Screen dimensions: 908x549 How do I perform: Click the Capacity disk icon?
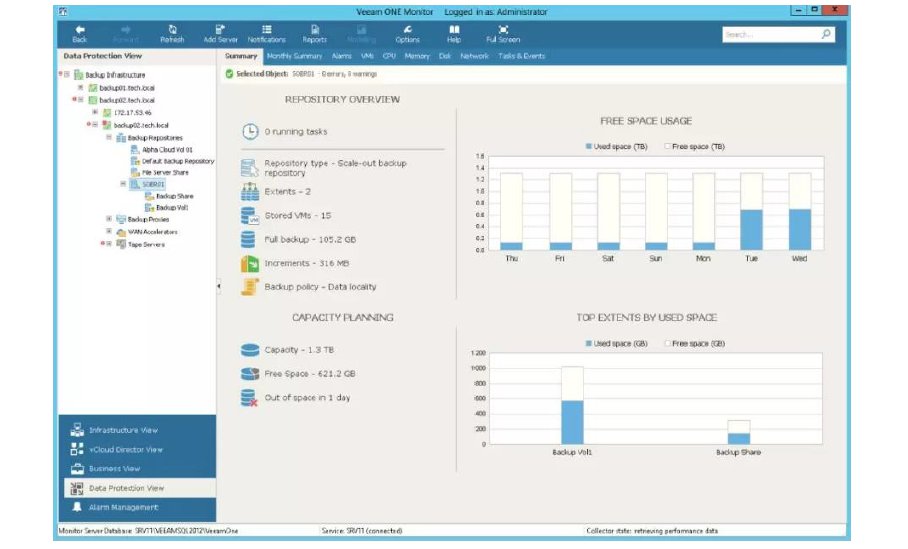click(x=250, y=350)
